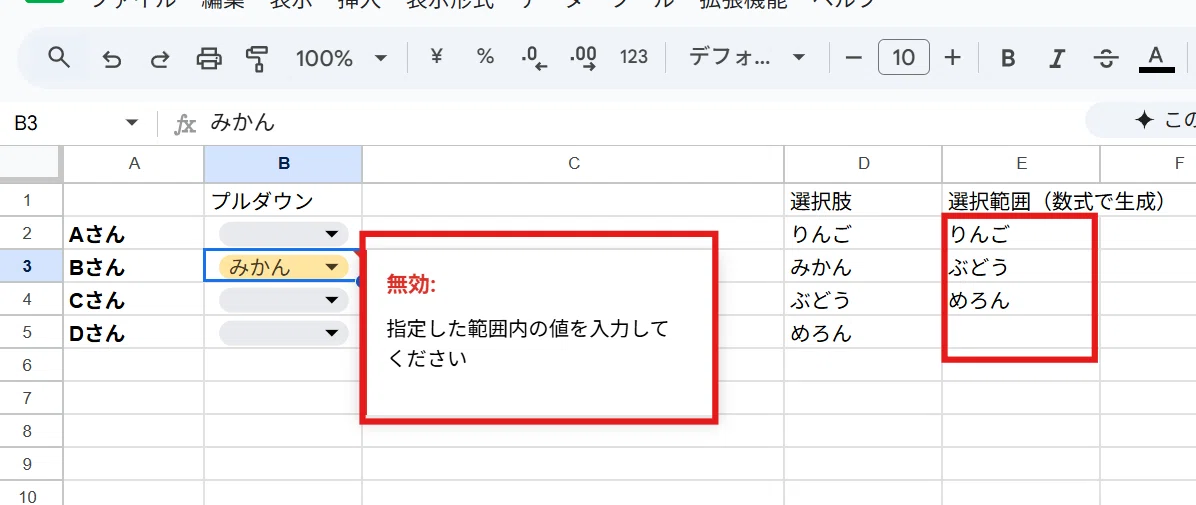Viewport: 1196px width, 505px height.
Task: Increase decimal places
Action: click(584, 58)
